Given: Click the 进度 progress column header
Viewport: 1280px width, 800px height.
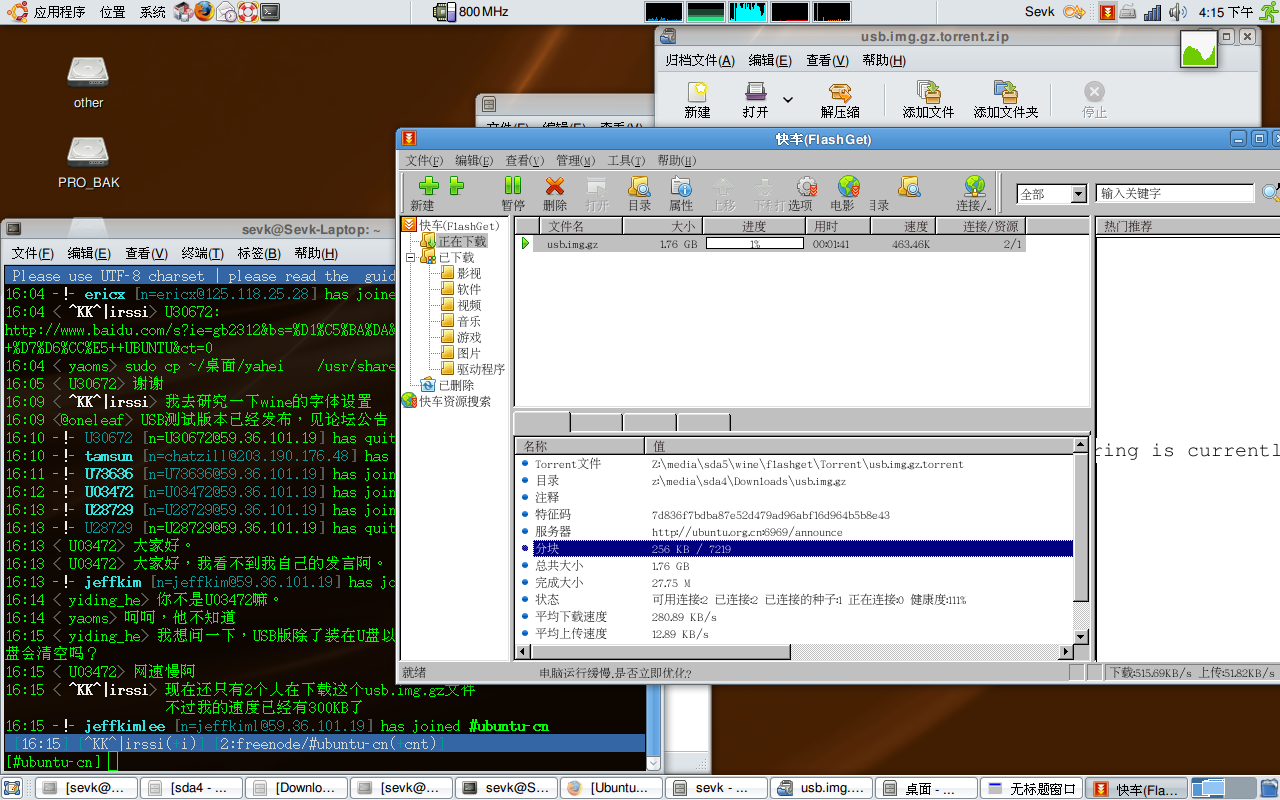Looking at the screenshot, I should tap(754, 227).
